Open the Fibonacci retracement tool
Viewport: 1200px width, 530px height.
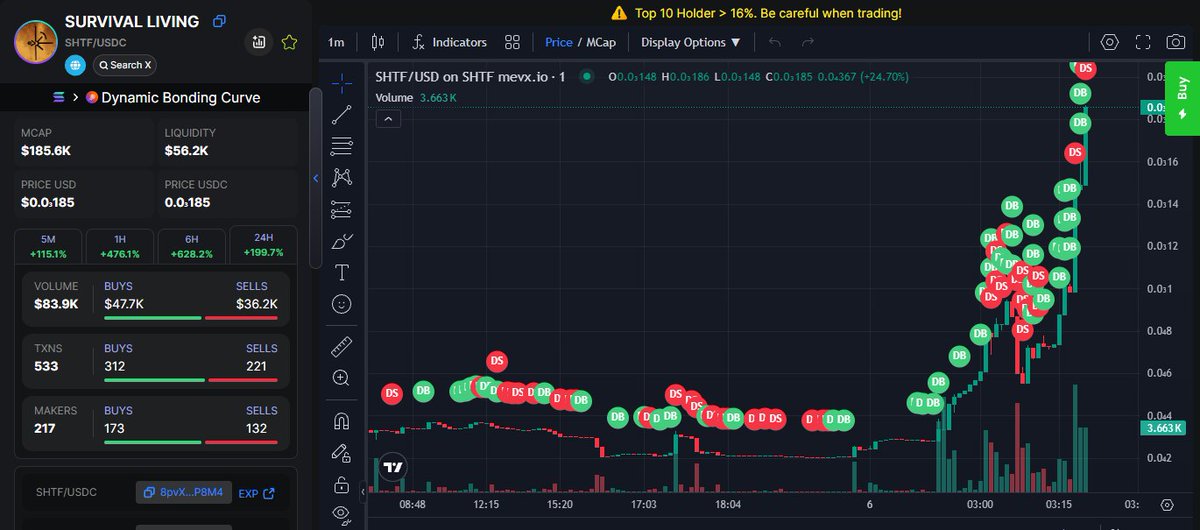click(342, 145)
